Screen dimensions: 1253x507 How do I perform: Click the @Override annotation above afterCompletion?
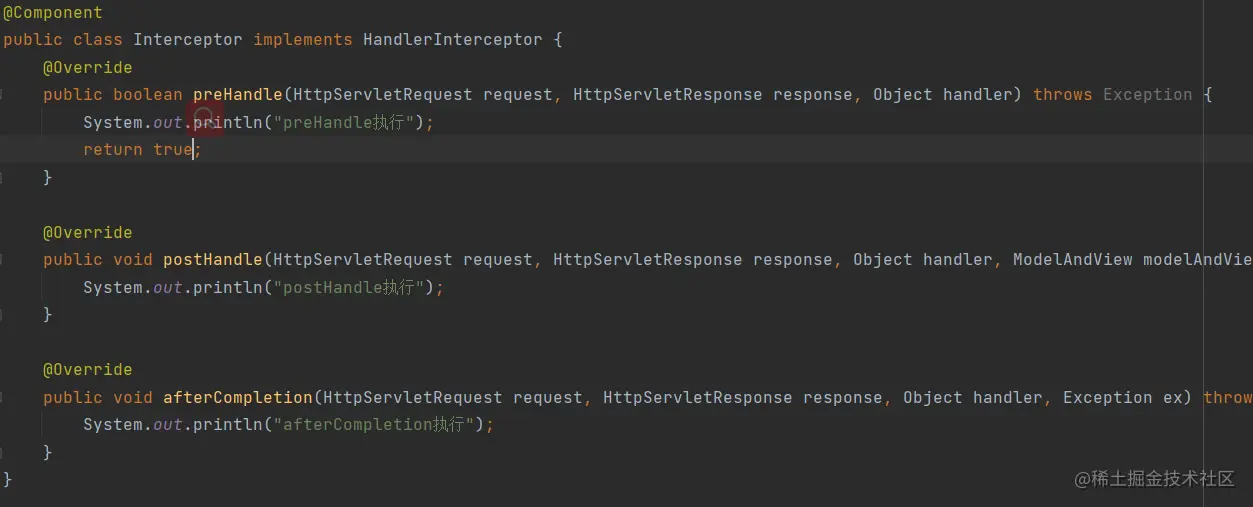click(88, 370)
